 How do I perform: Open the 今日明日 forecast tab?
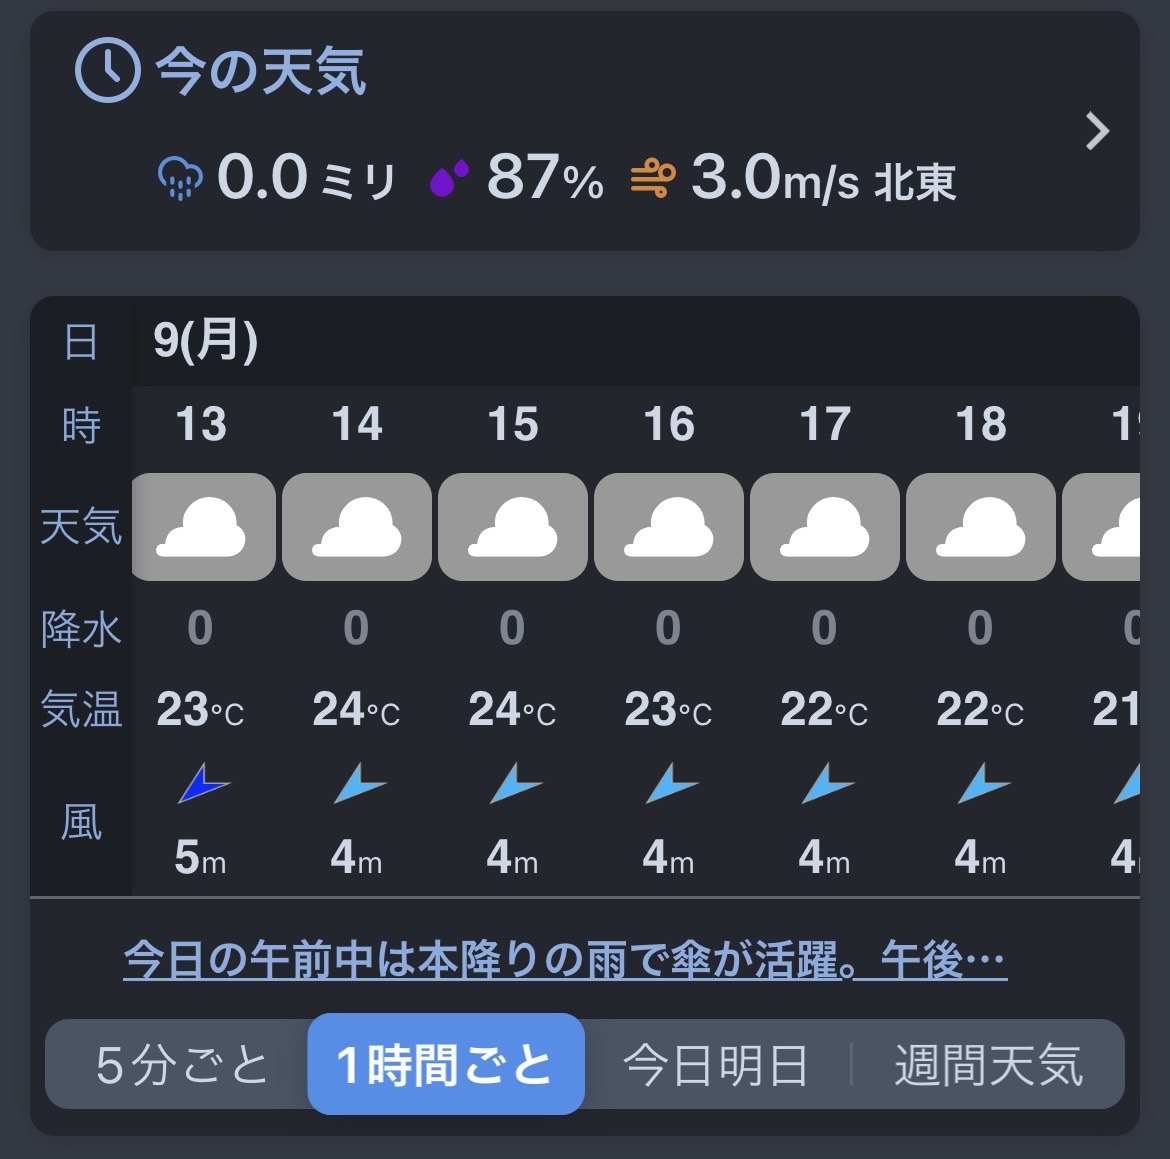[715, 1065]
